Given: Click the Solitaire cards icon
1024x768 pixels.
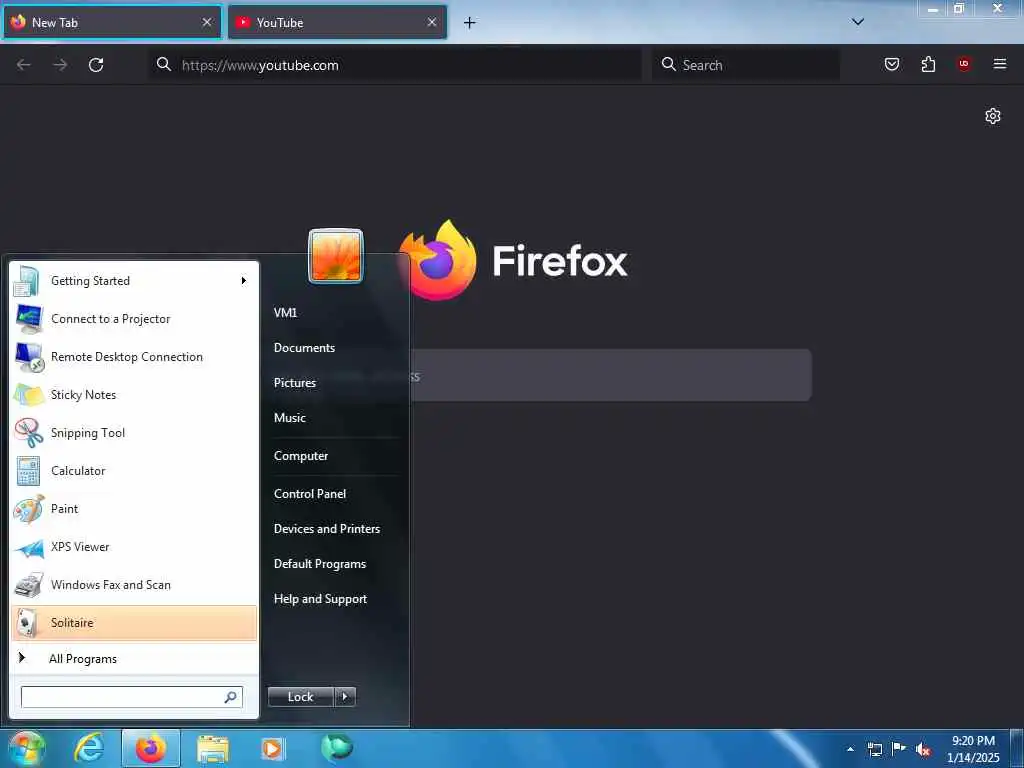Looking at the screenshot, I should click(x=27, y=622).
